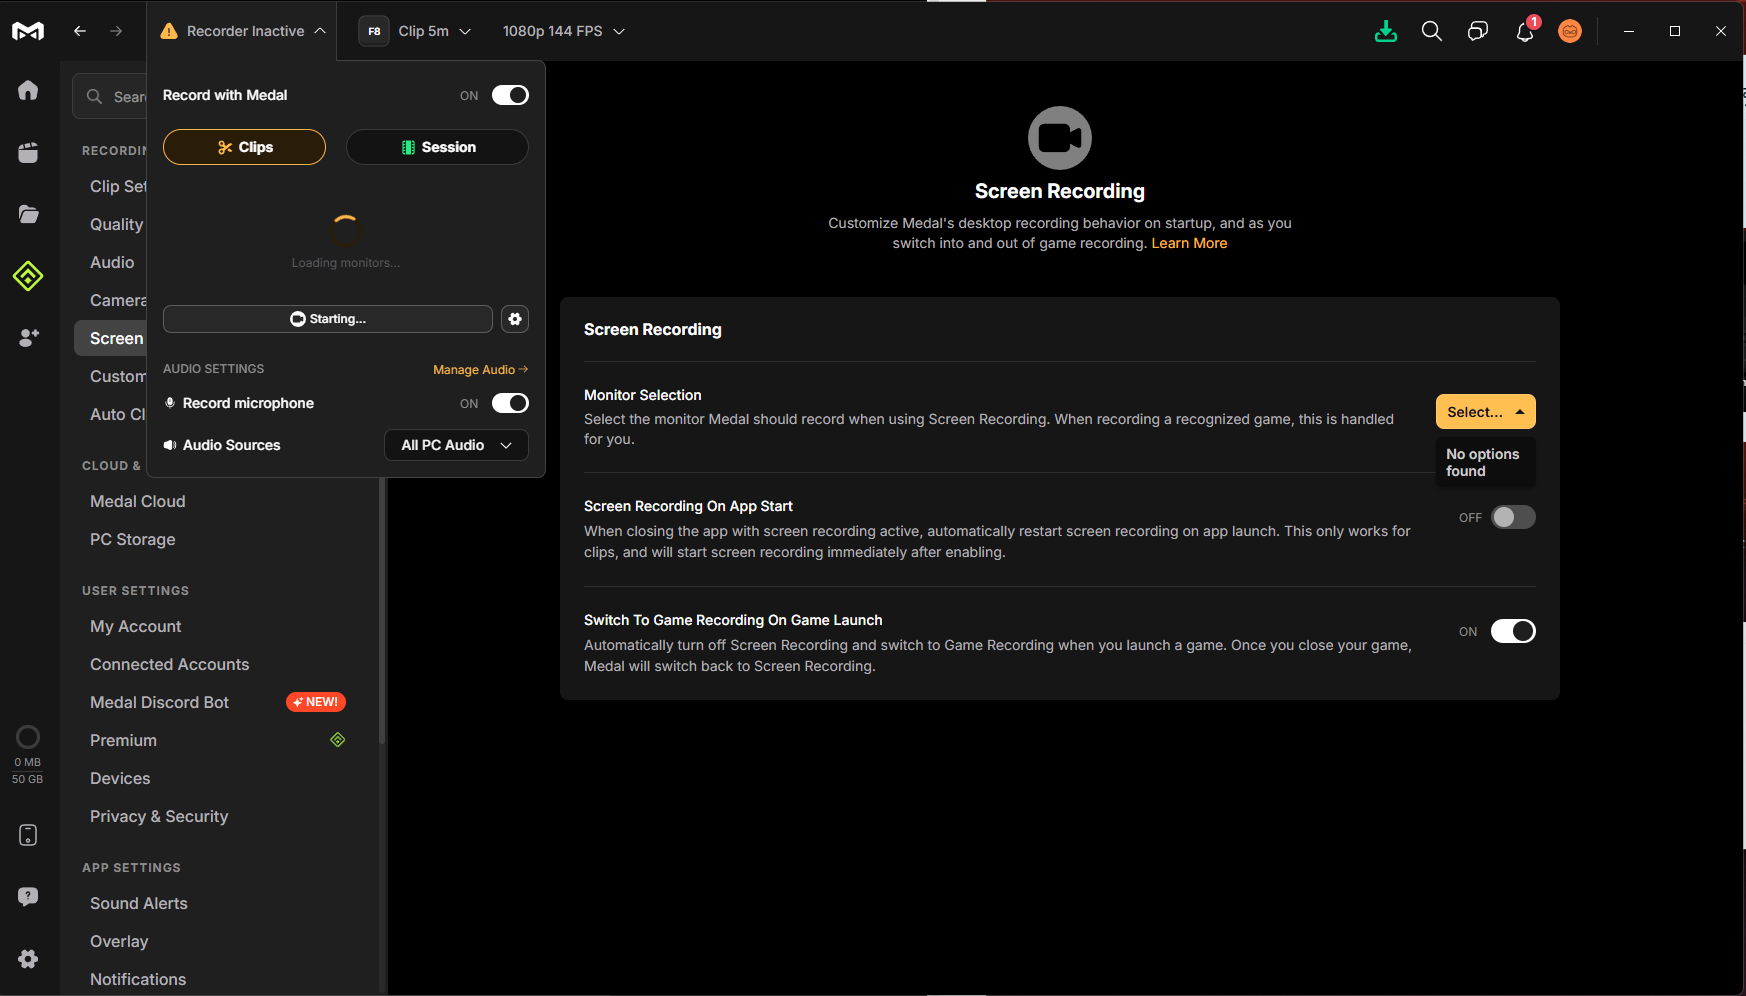Open the clips clapperboard sidebar icon
Viewport: 1746px width, 996px height.
[28, 152]
